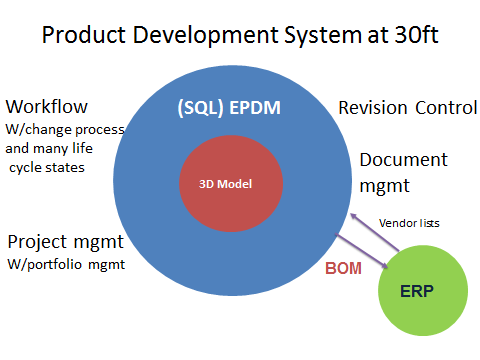Click the word Control in Revision Control
Screen dimensions: 480x360
coord(446,108)
